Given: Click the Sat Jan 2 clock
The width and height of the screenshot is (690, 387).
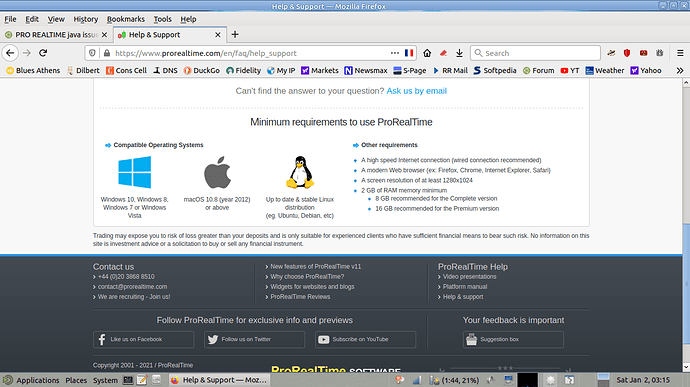Looking at the screenshot, I should [643, 380].
